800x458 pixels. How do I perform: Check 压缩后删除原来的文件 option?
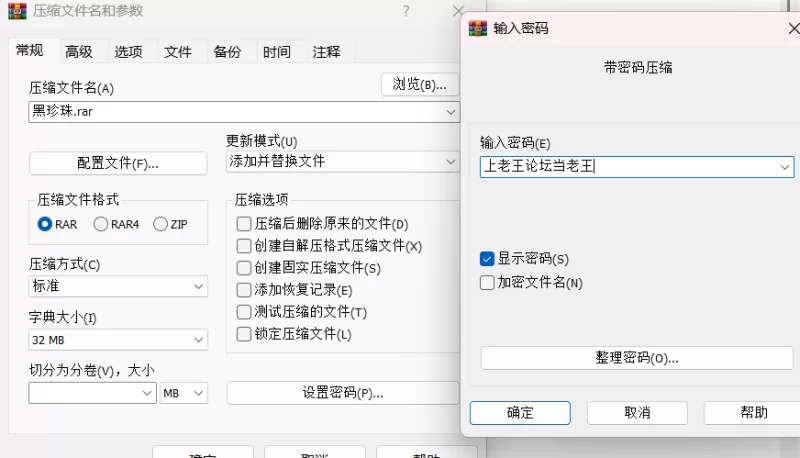(244, 223)
